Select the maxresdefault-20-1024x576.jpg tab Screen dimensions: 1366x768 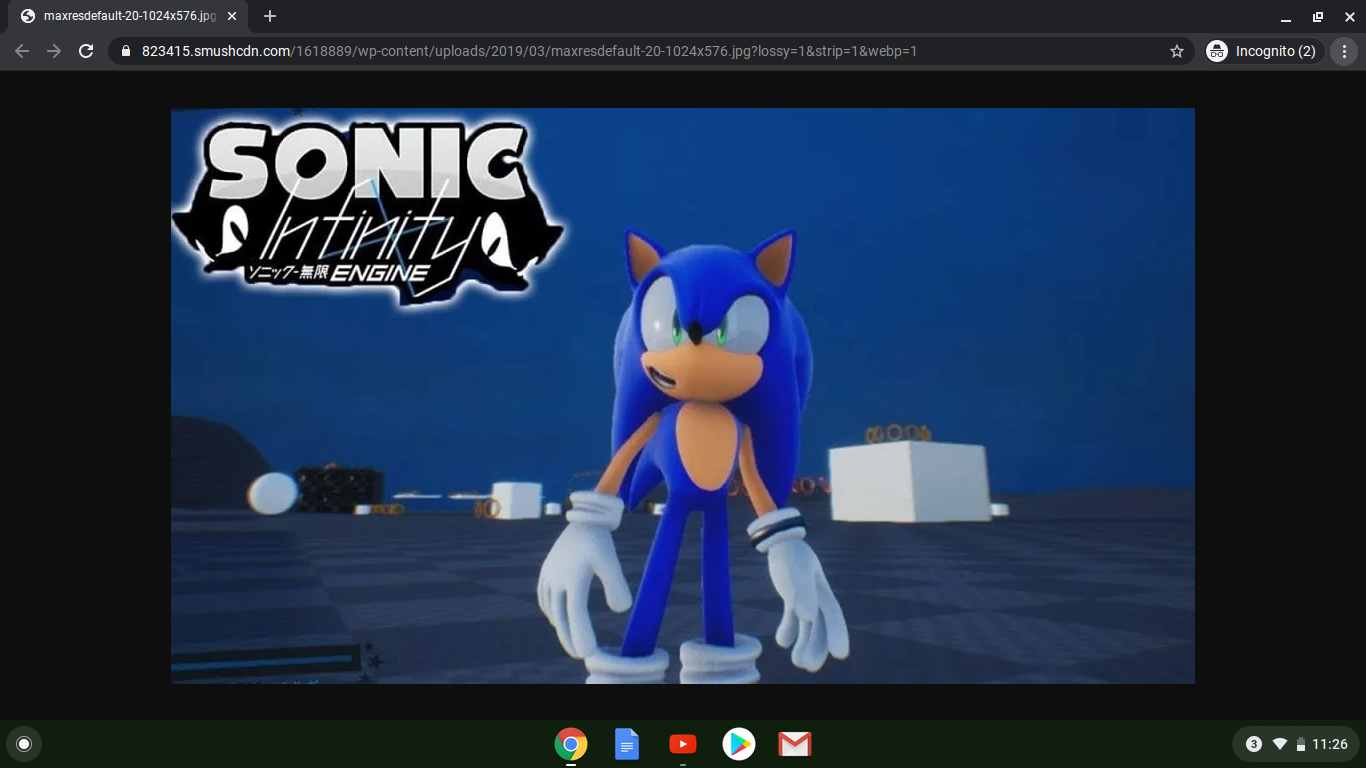point(128,17)
